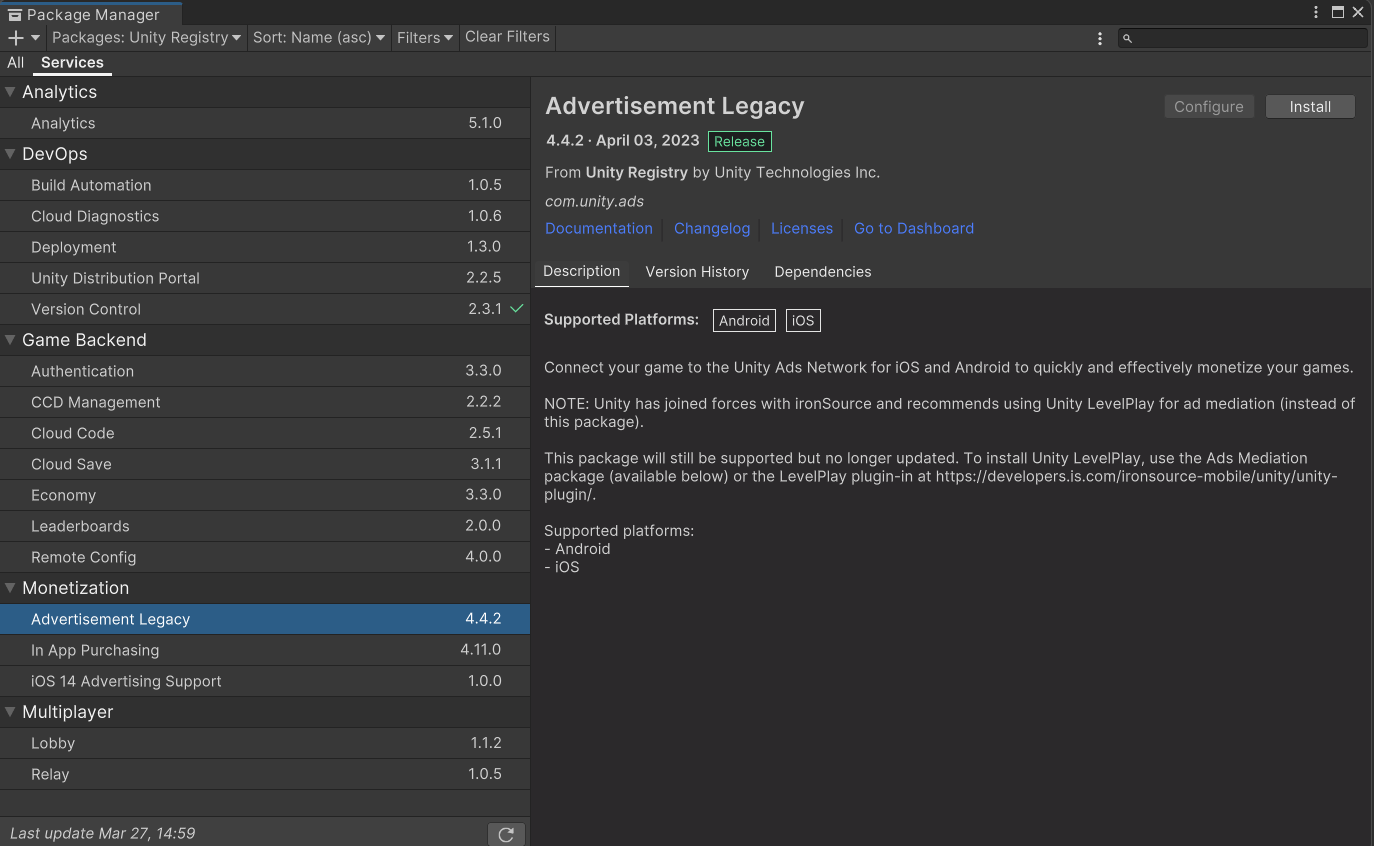This screenshot has height=846, width=1374.
Task: Select the Services tab
Action: pyautogui.click(x=72, y=62)
